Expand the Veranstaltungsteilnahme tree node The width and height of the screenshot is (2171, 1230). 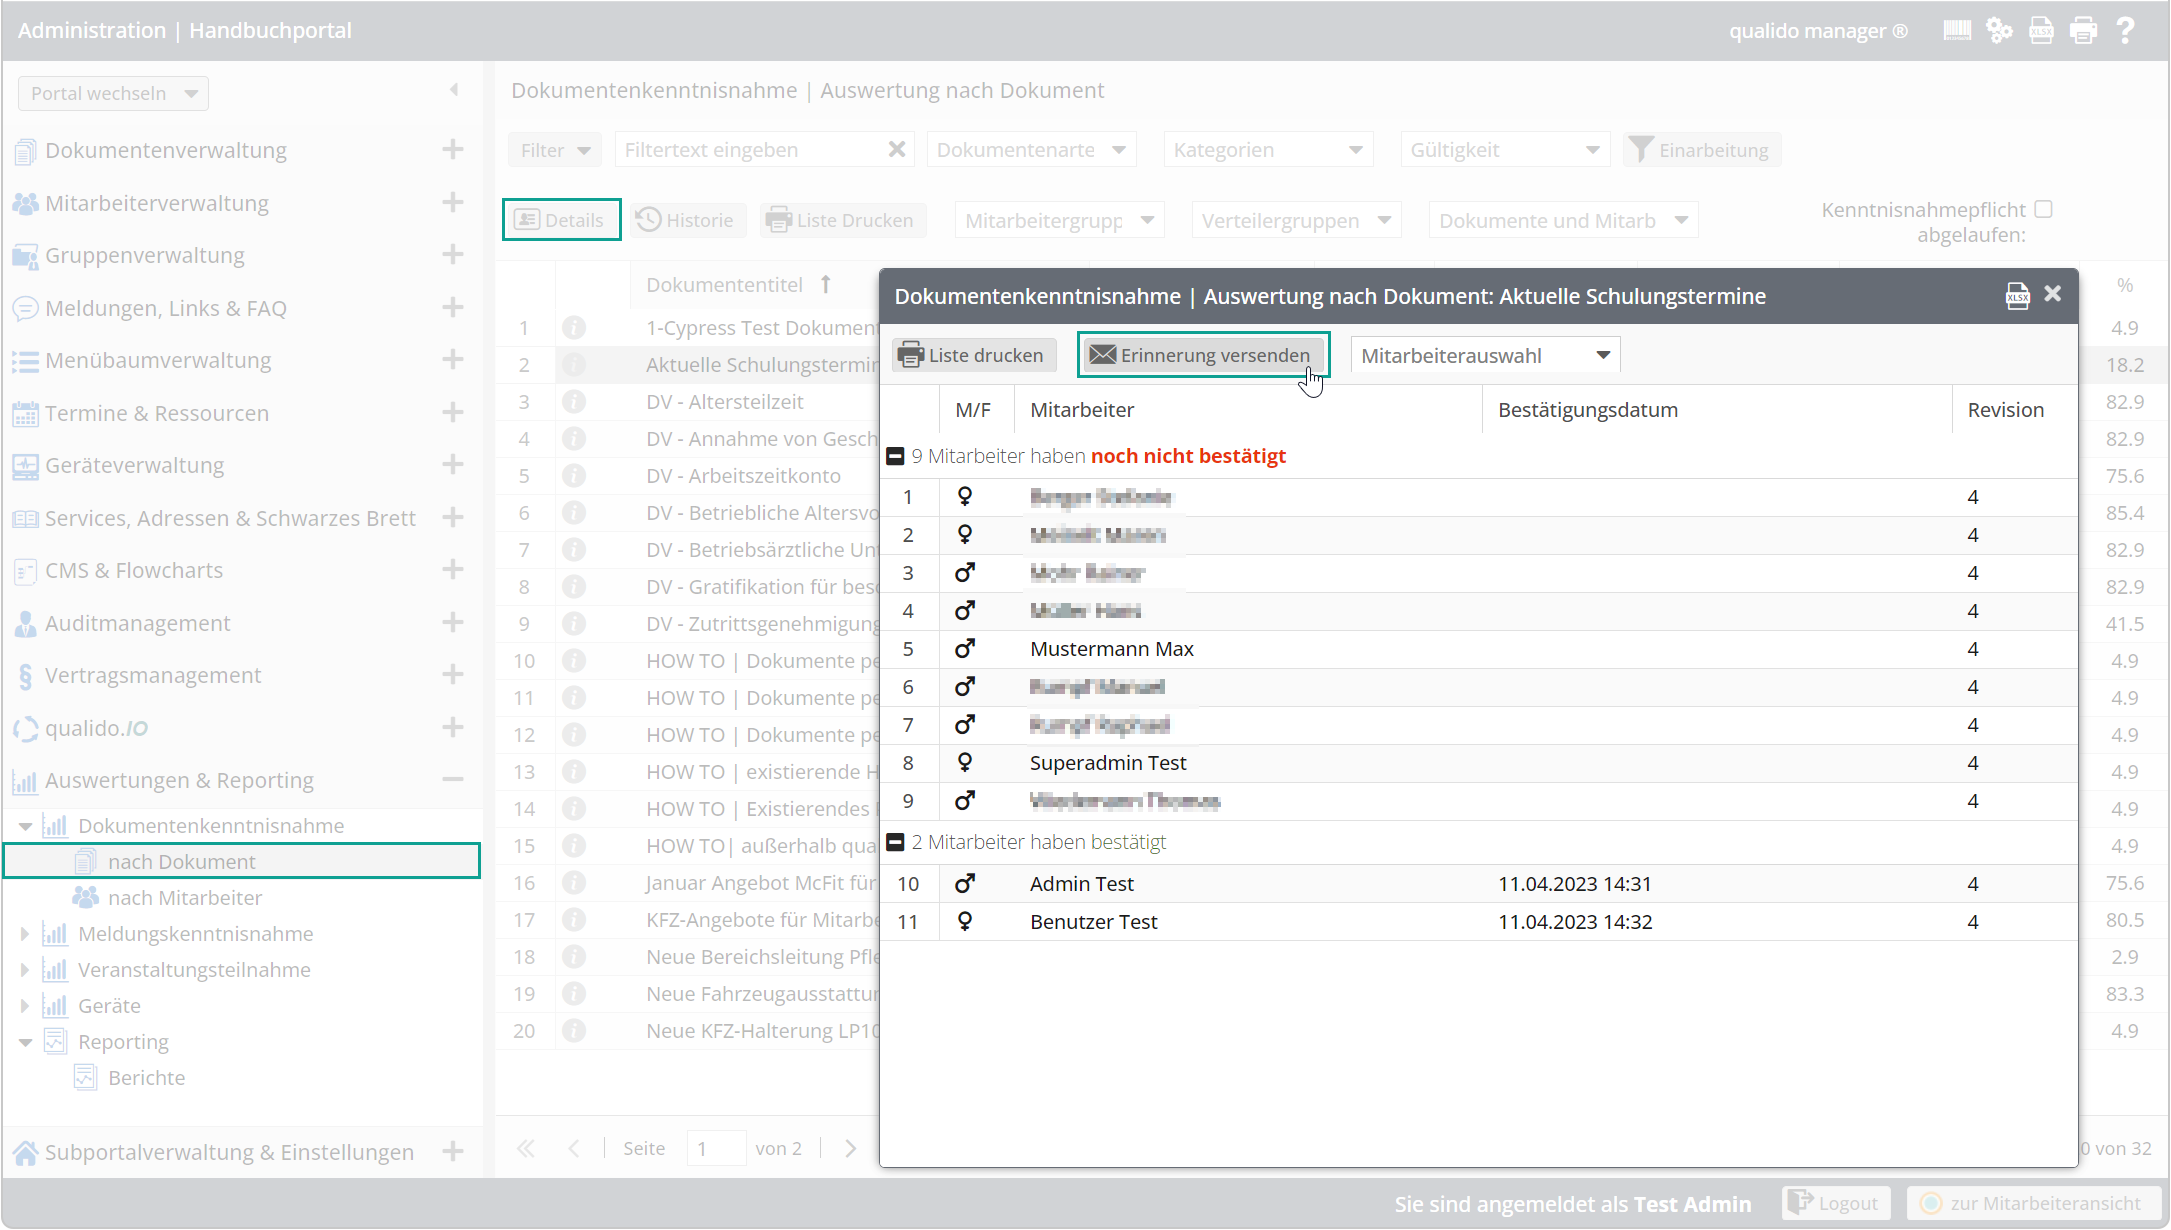tap(25, 970)
